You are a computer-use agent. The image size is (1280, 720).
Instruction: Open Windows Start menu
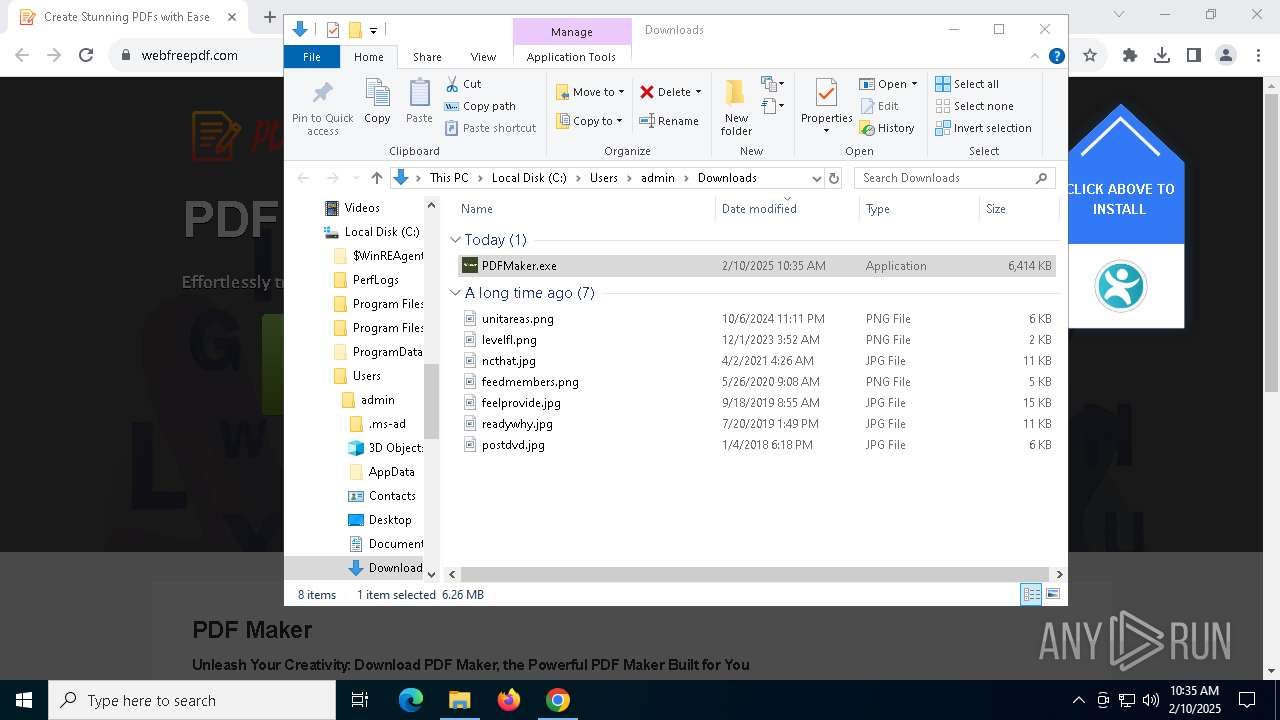tap(24, 700)
